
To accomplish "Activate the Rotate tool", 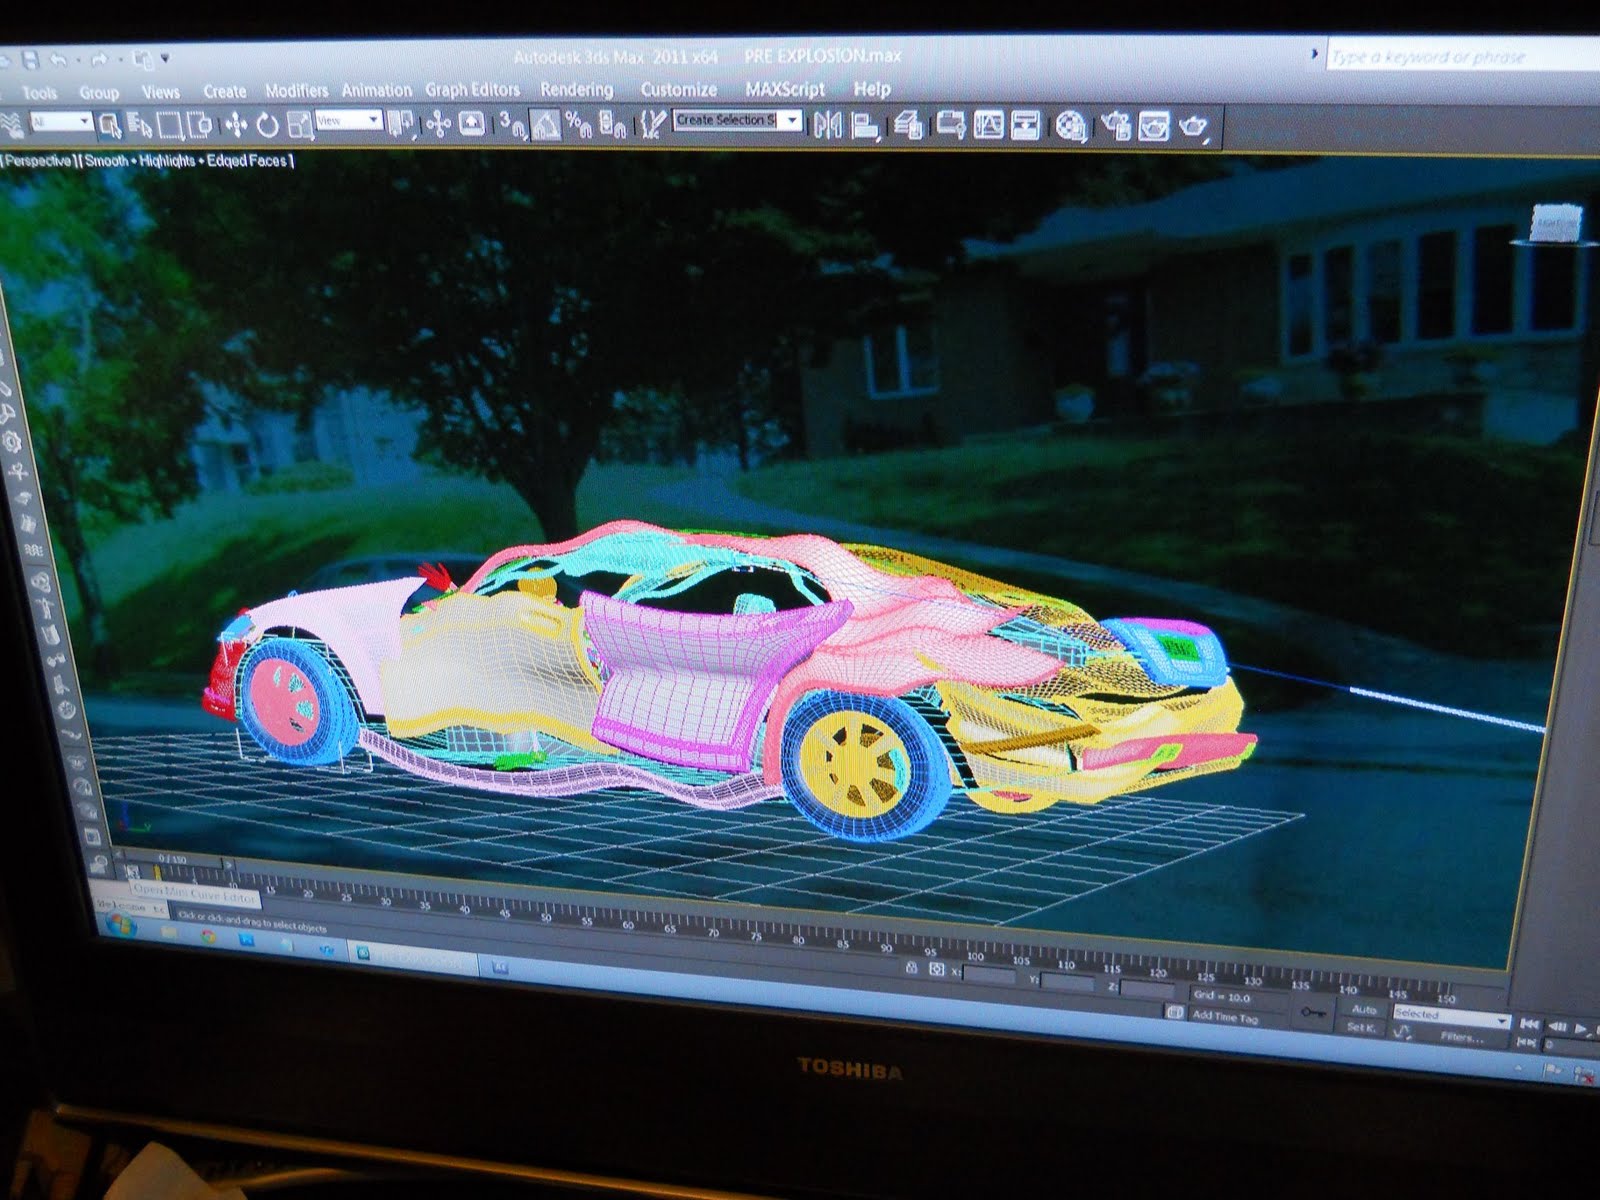I will click(267, 125).
